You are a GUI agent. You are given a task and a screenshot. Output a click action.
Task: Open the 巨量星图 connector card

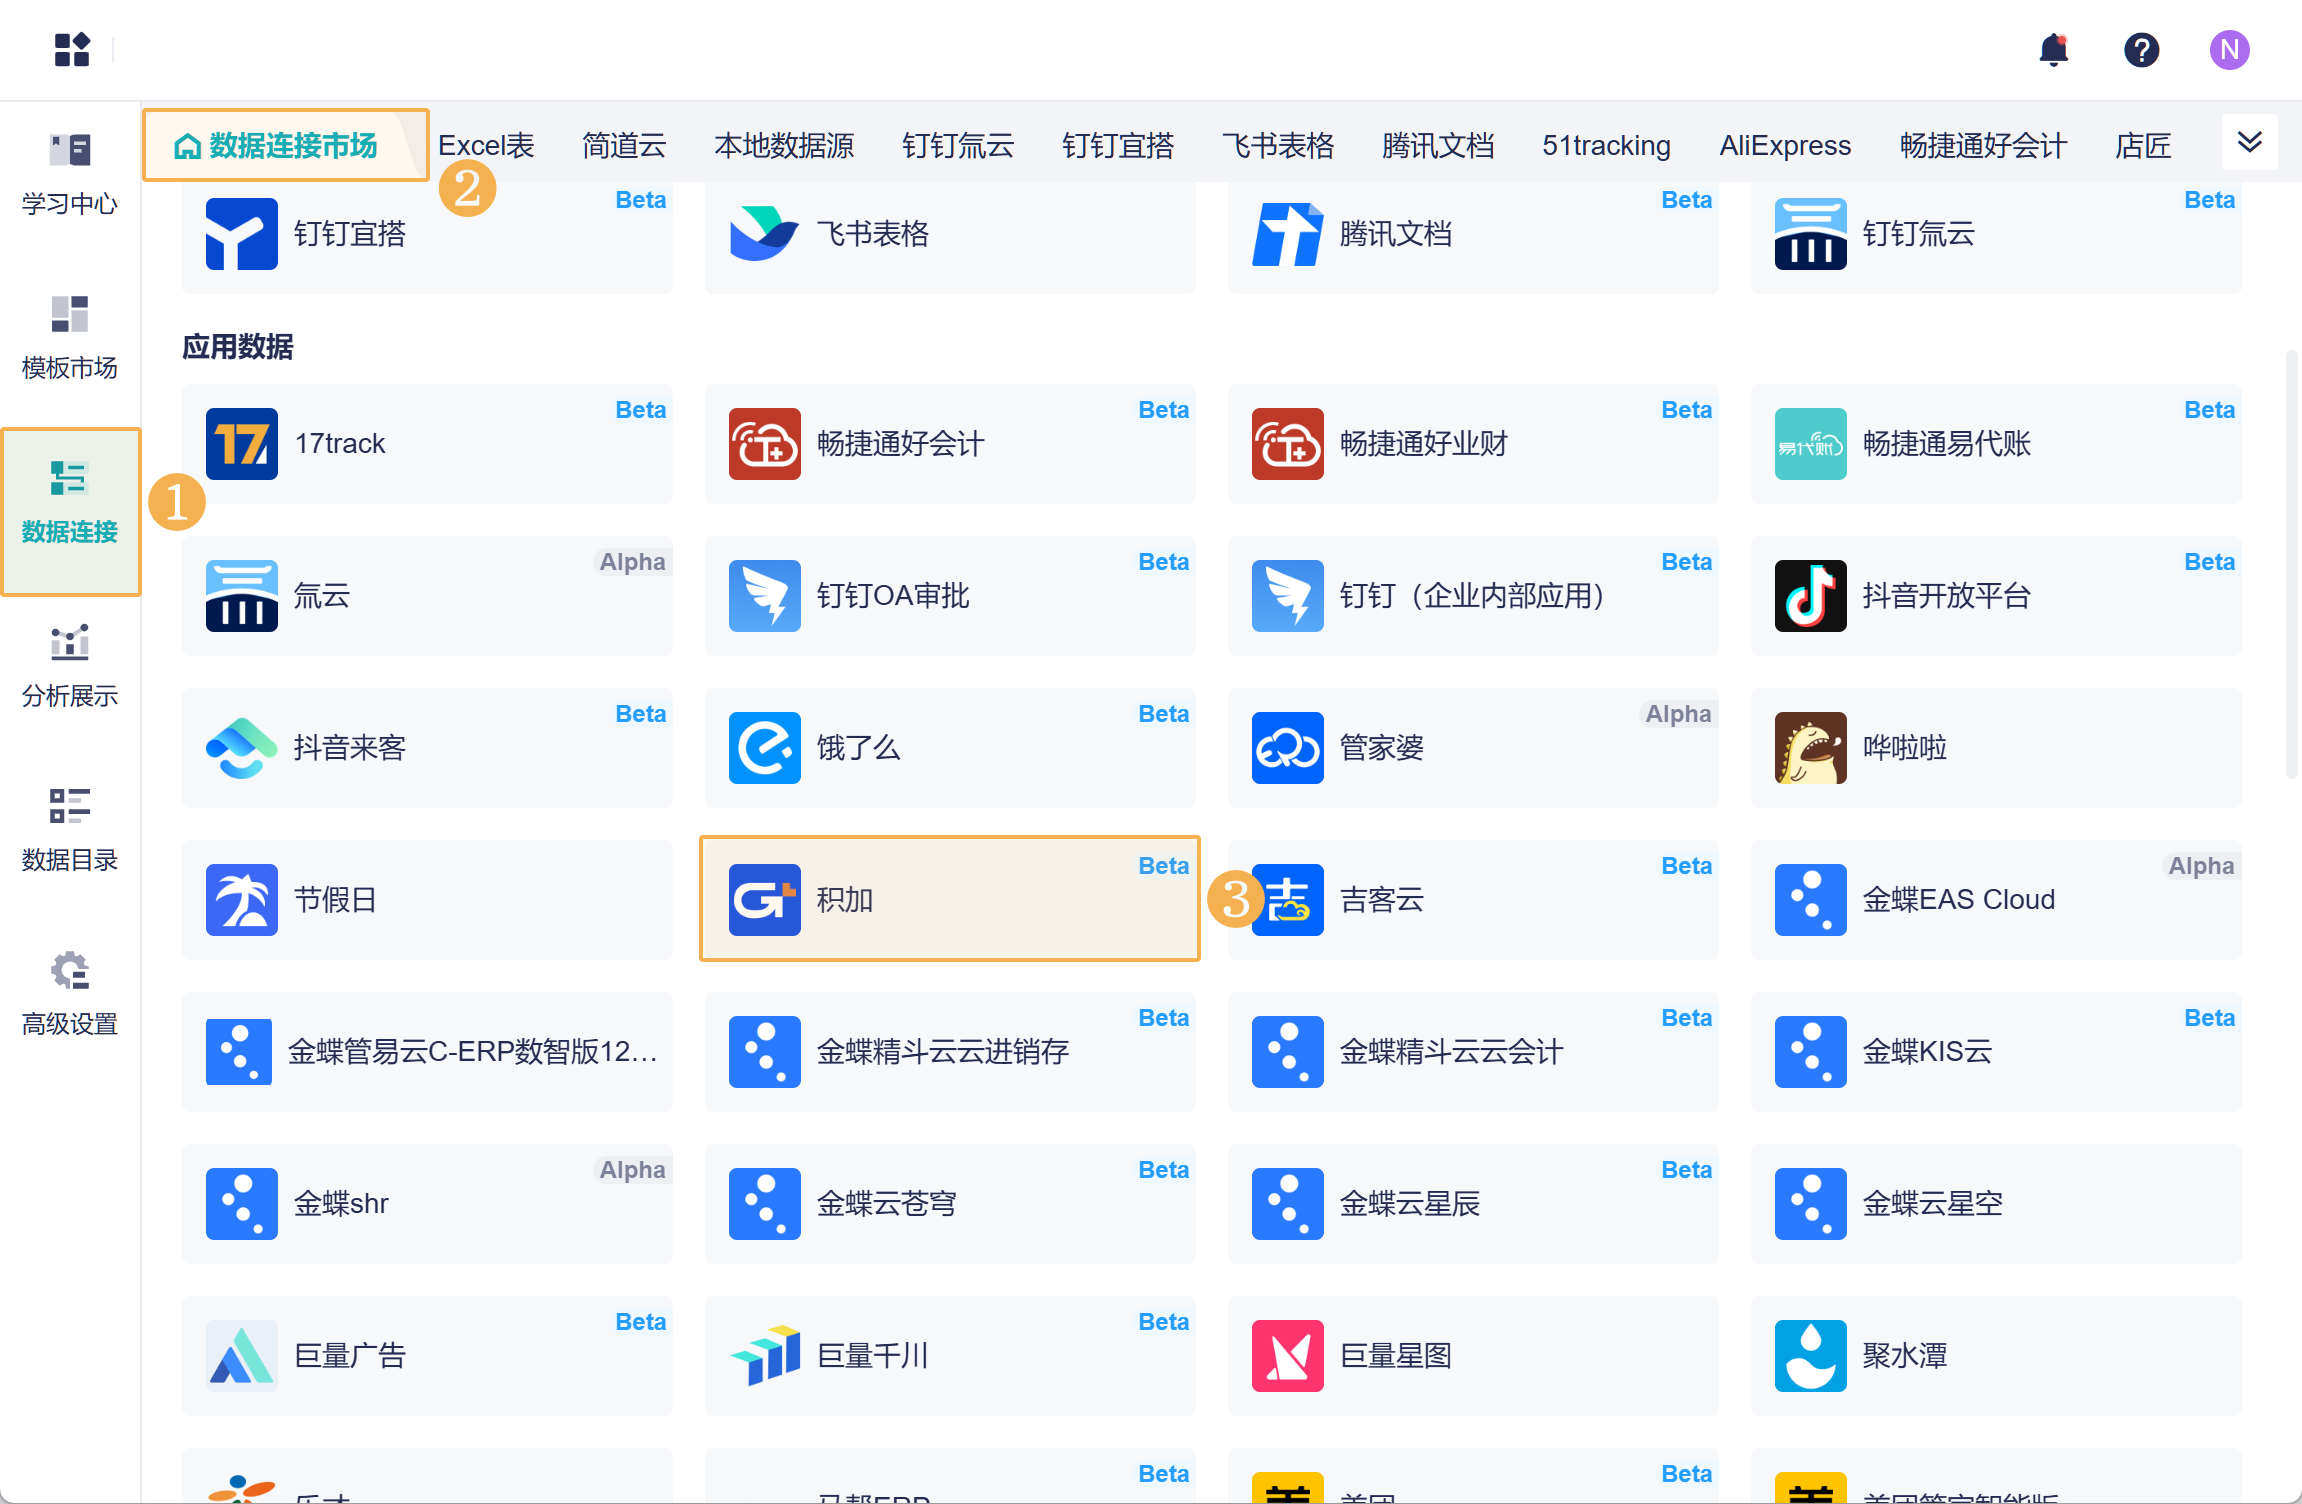pos(1472,1356)
